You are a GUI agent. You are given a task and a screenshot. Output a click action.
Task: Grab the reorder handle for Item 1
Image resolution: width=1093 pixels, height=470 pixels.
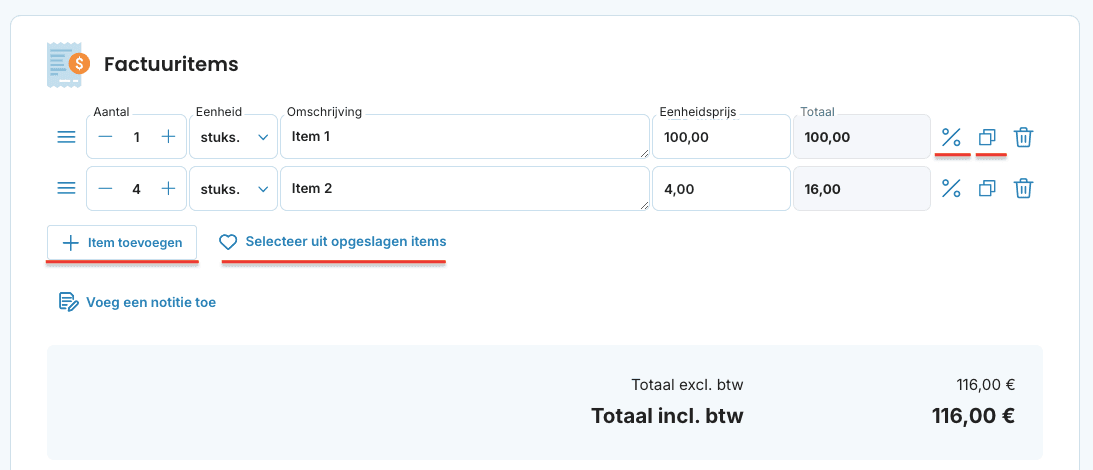pyautogui.click(x=66, y=137)
